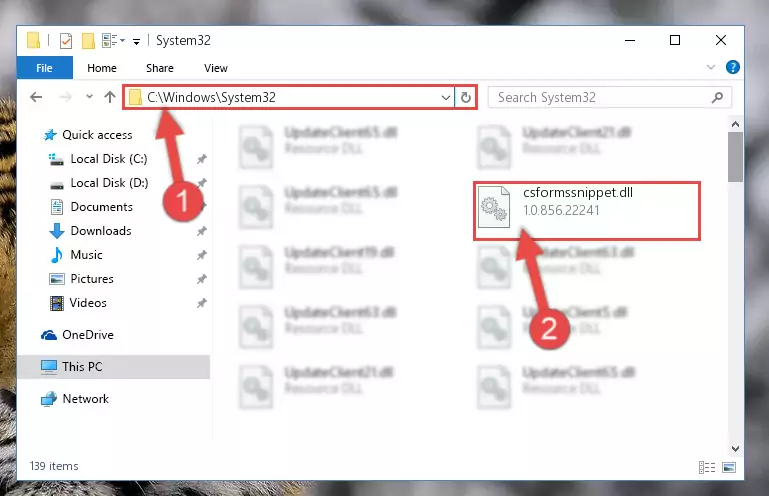Go up one folder level arrow
Viewport: 769px width, 496px height.
pyautogui.click(x=110, y=97)
